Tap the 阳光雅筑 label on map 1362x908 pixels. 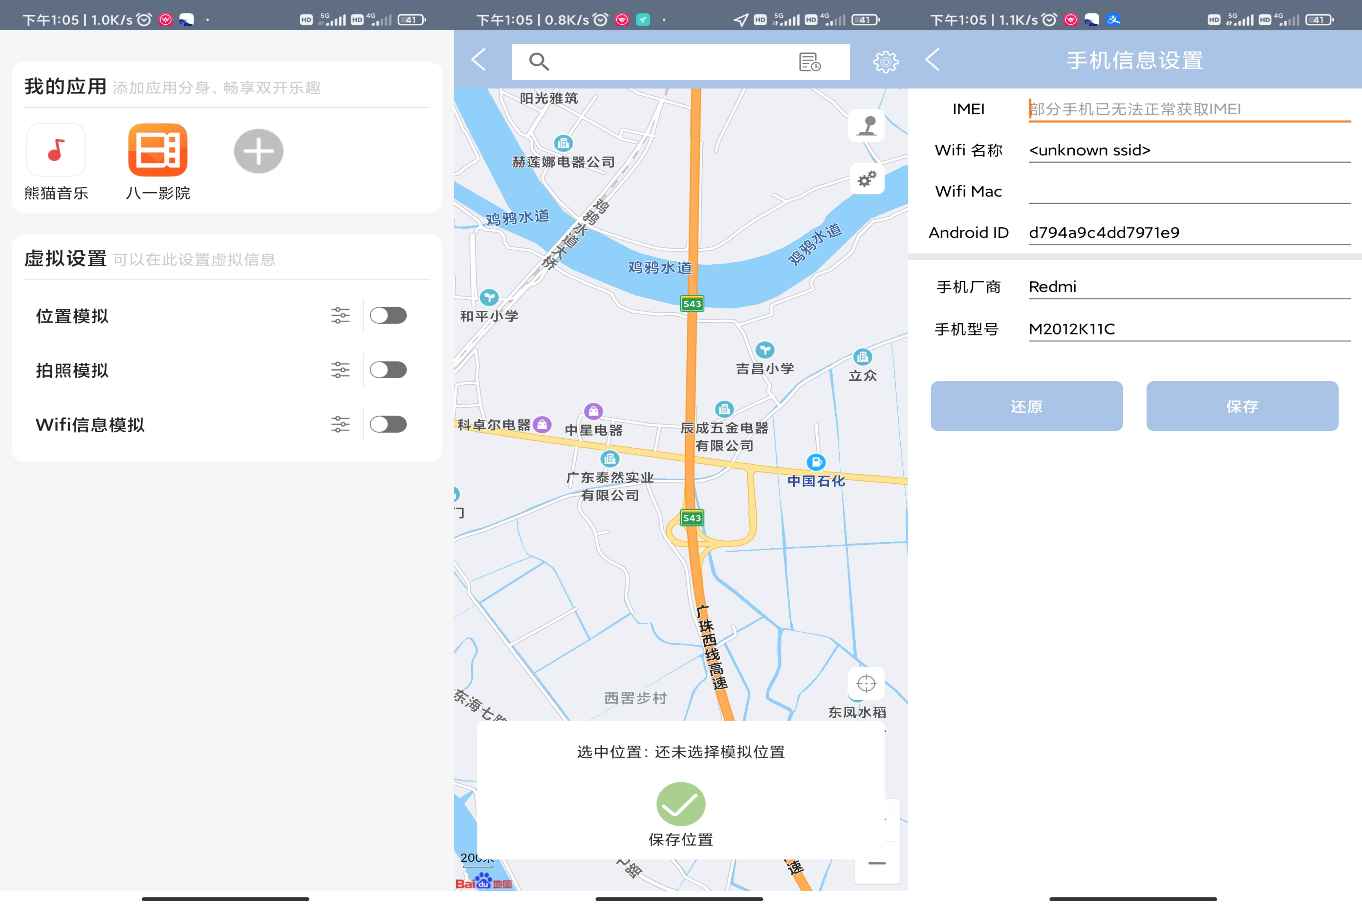pos(549,98)
